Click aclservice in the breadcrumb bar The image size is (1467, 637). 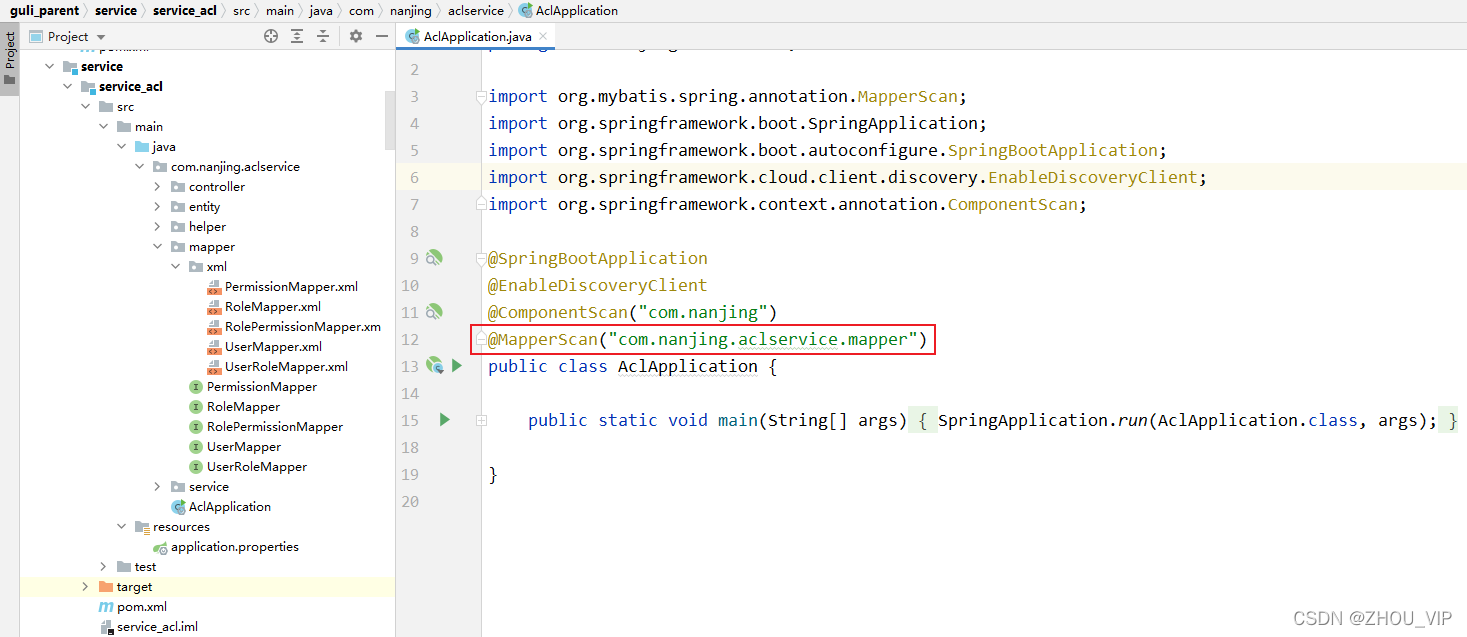[476, 11]
